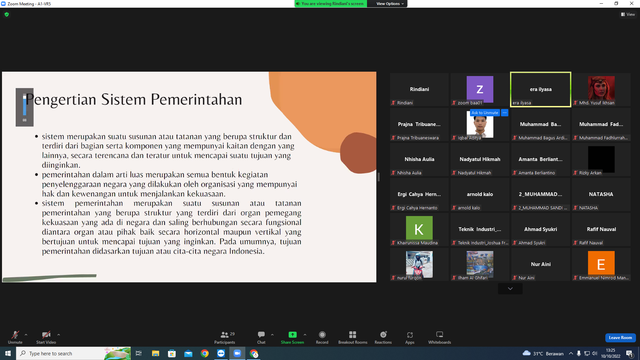
Task: Open Mail app from taskbar
Action: point(188,353)
